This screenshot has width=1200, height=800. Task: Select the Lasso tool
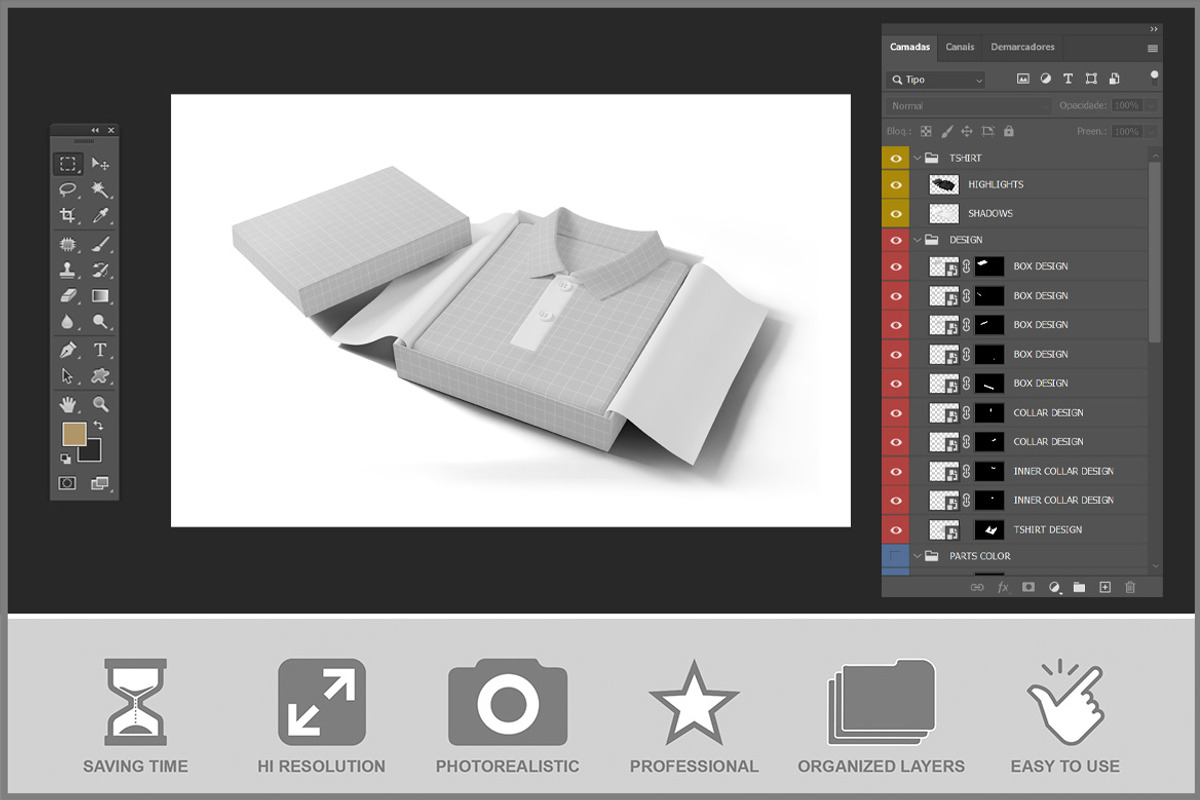point(68,189)
